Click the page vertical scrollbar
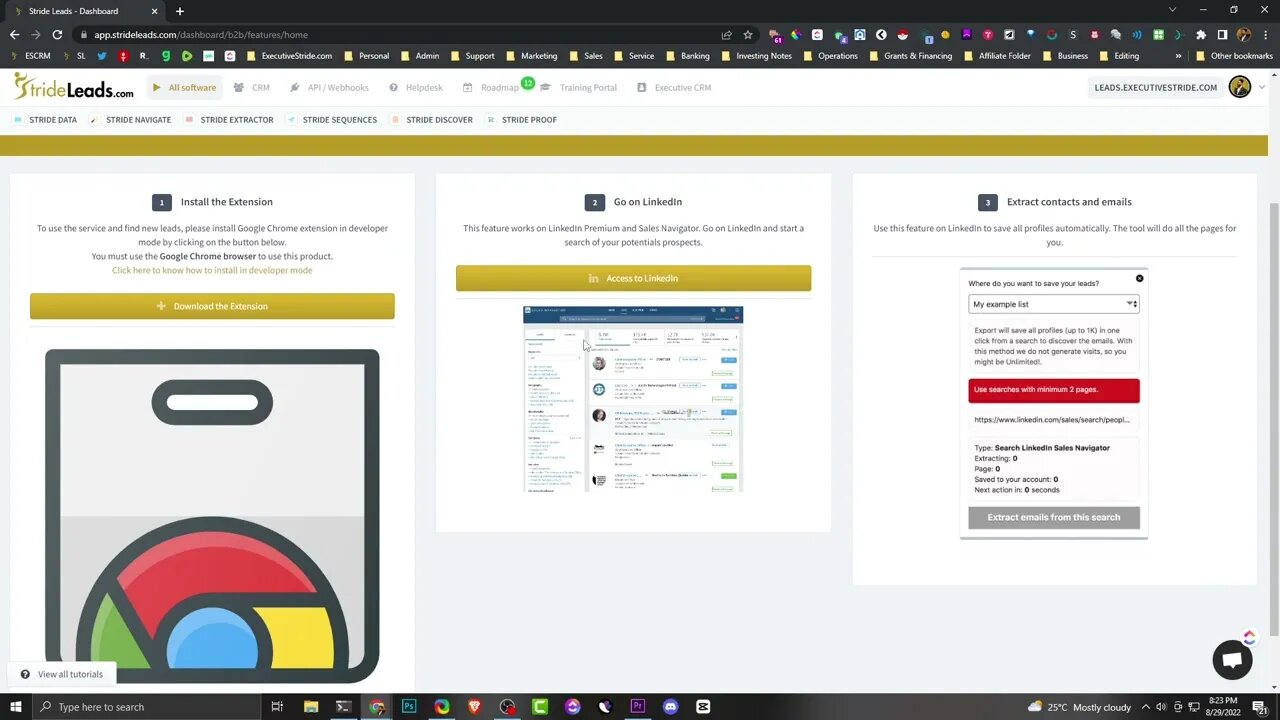 point(1274,420)
